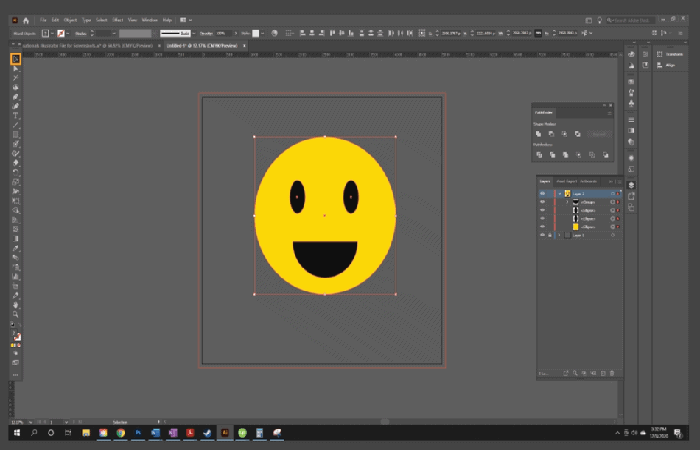Toggle visibility of the Group sublayer
Image resolution: width=700 pixels, height=450 pixels.
click(x=542, y=202)
